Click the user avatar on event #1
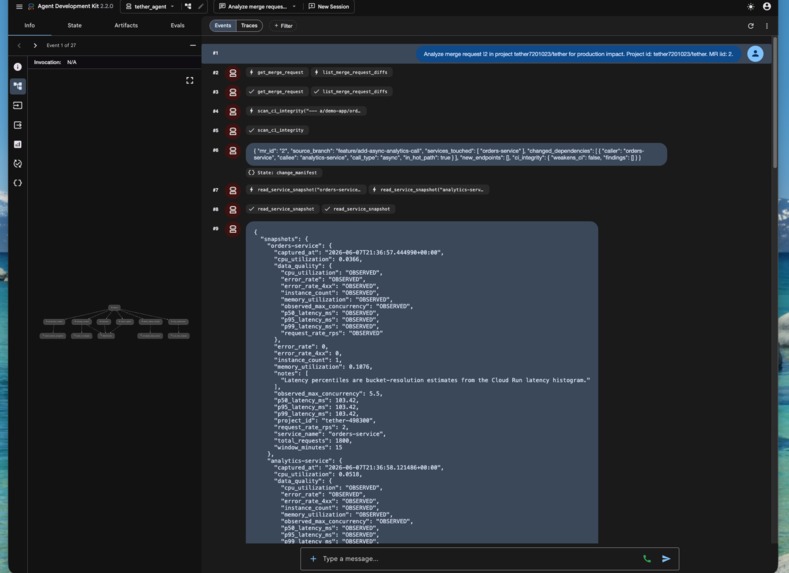Image resolution: width=789 pixels, height=573 pixels. 755,54
